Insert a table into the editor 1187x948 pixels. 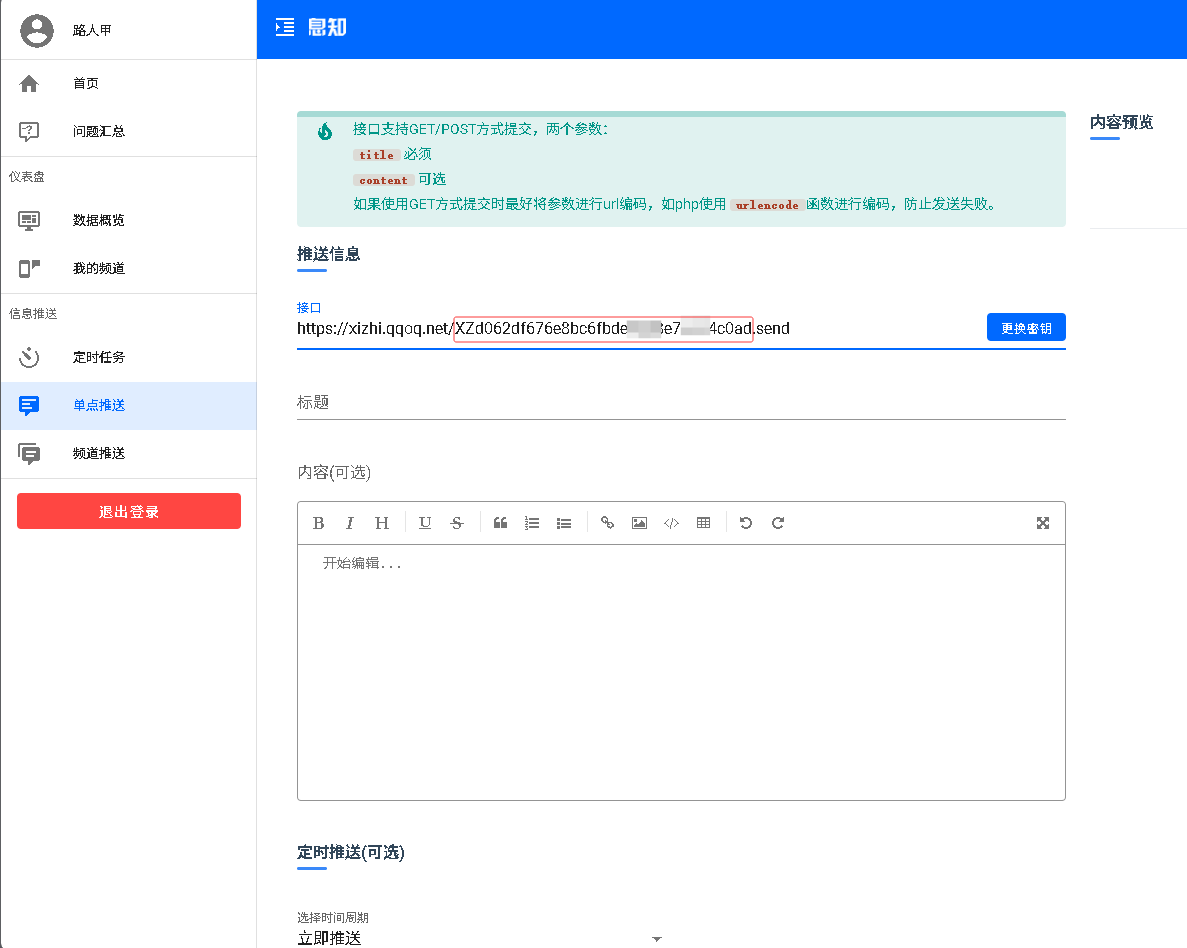pyautogui.click(x=703, y=523)
